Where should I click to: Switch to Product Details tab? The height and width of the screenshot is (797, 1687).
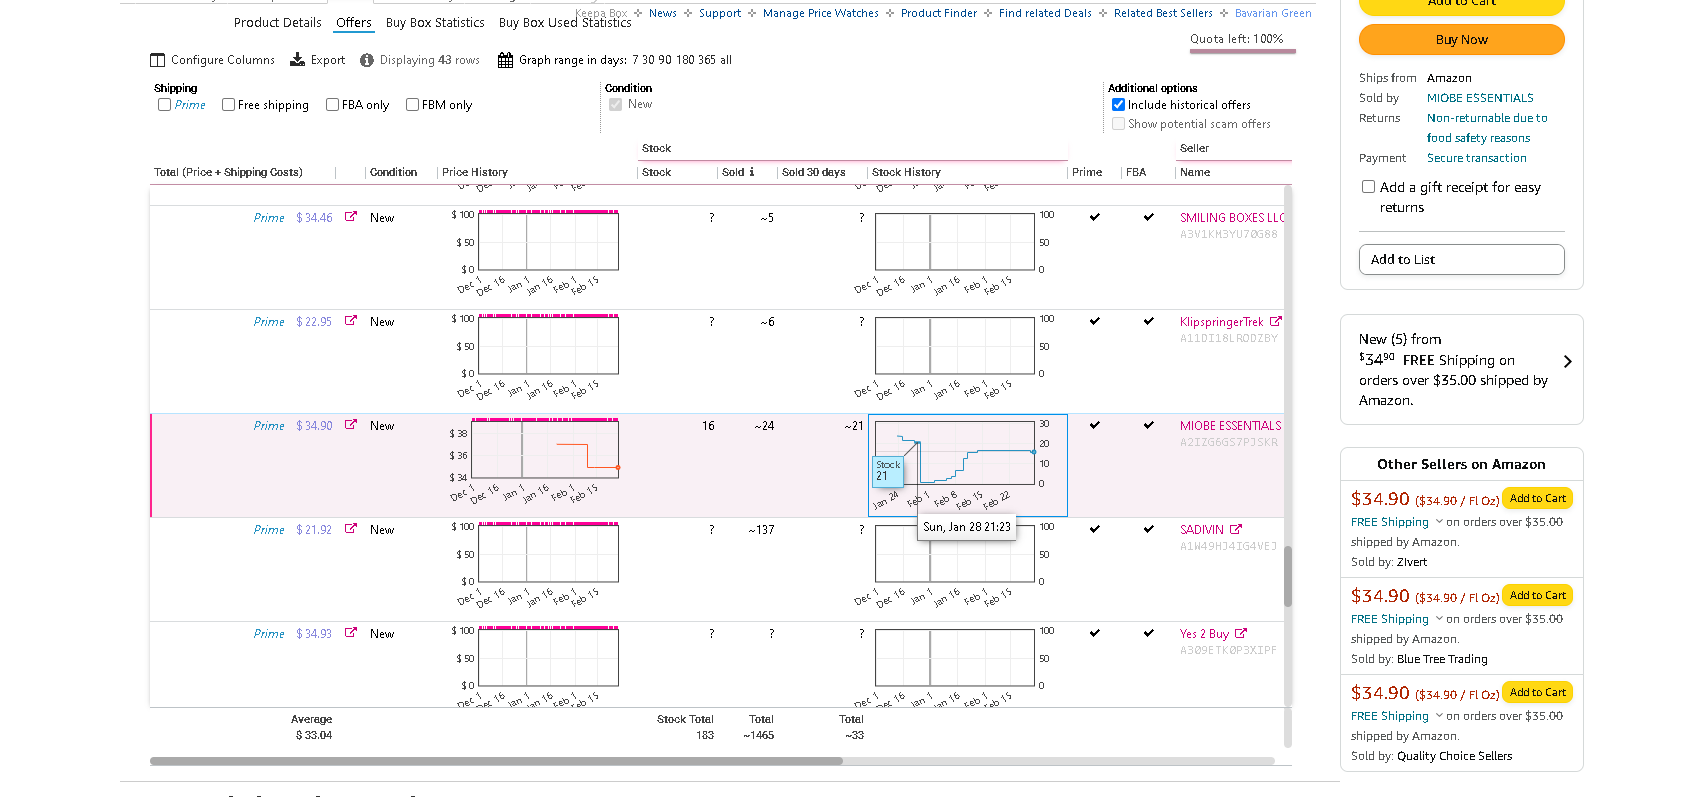(278, 22)
